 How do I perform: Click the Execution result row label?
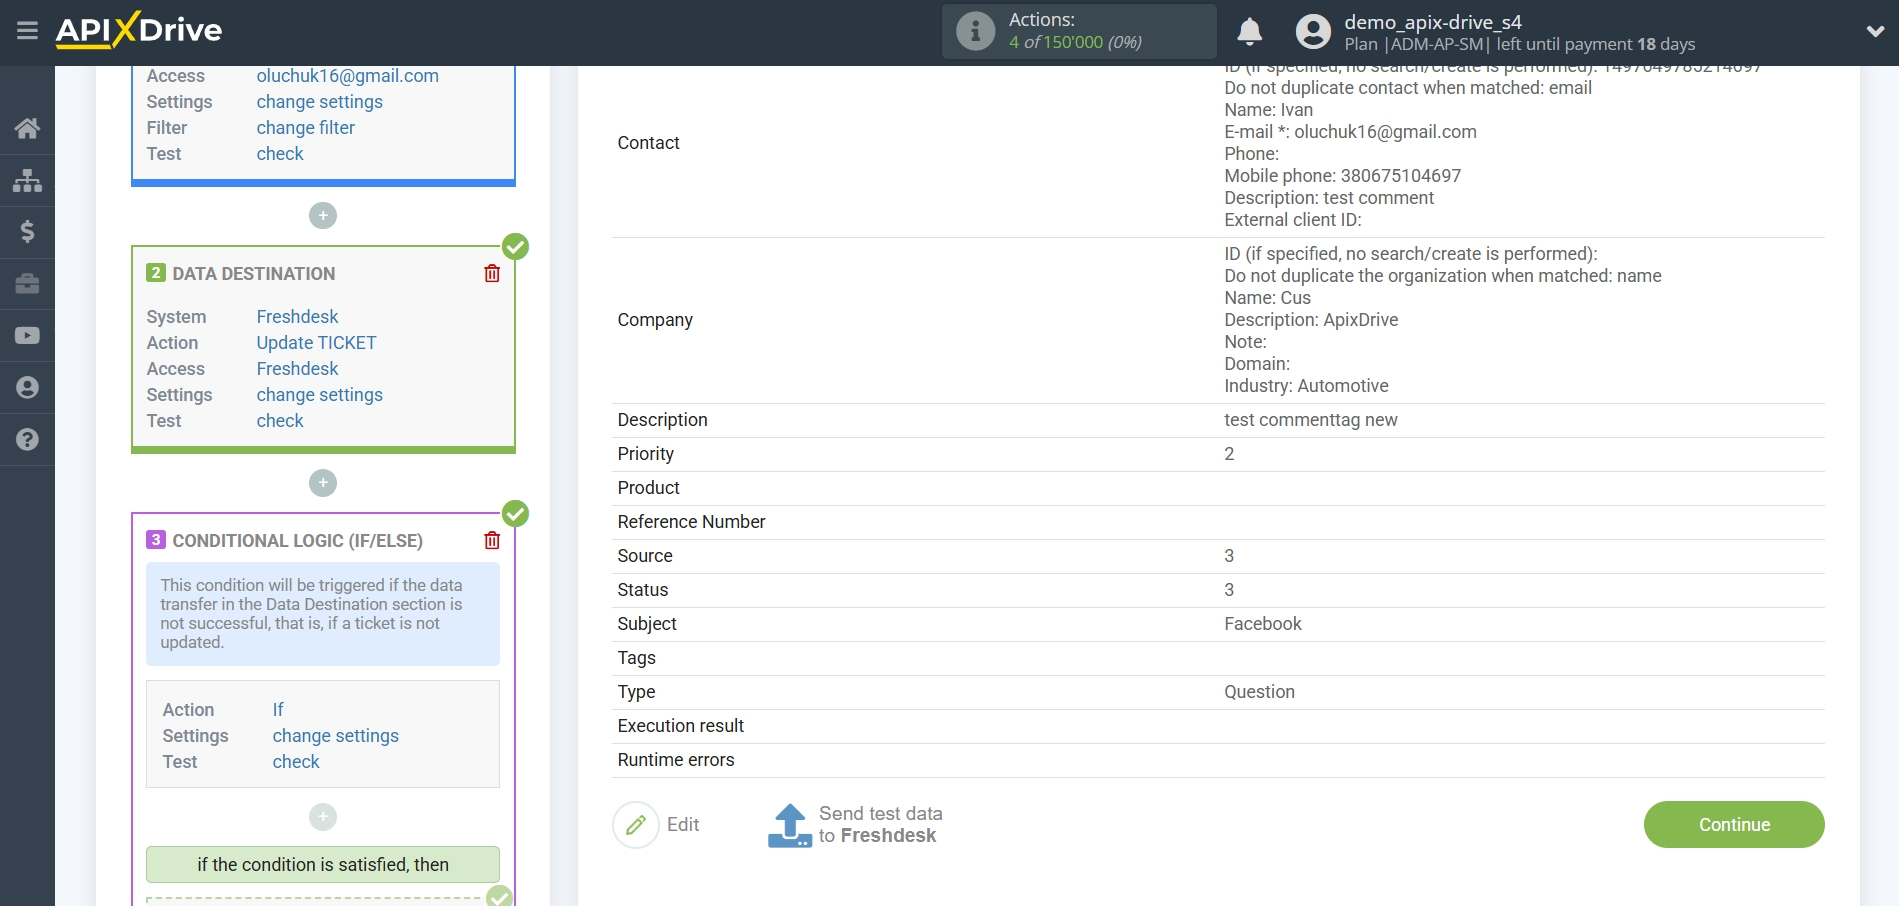[680, 726]
